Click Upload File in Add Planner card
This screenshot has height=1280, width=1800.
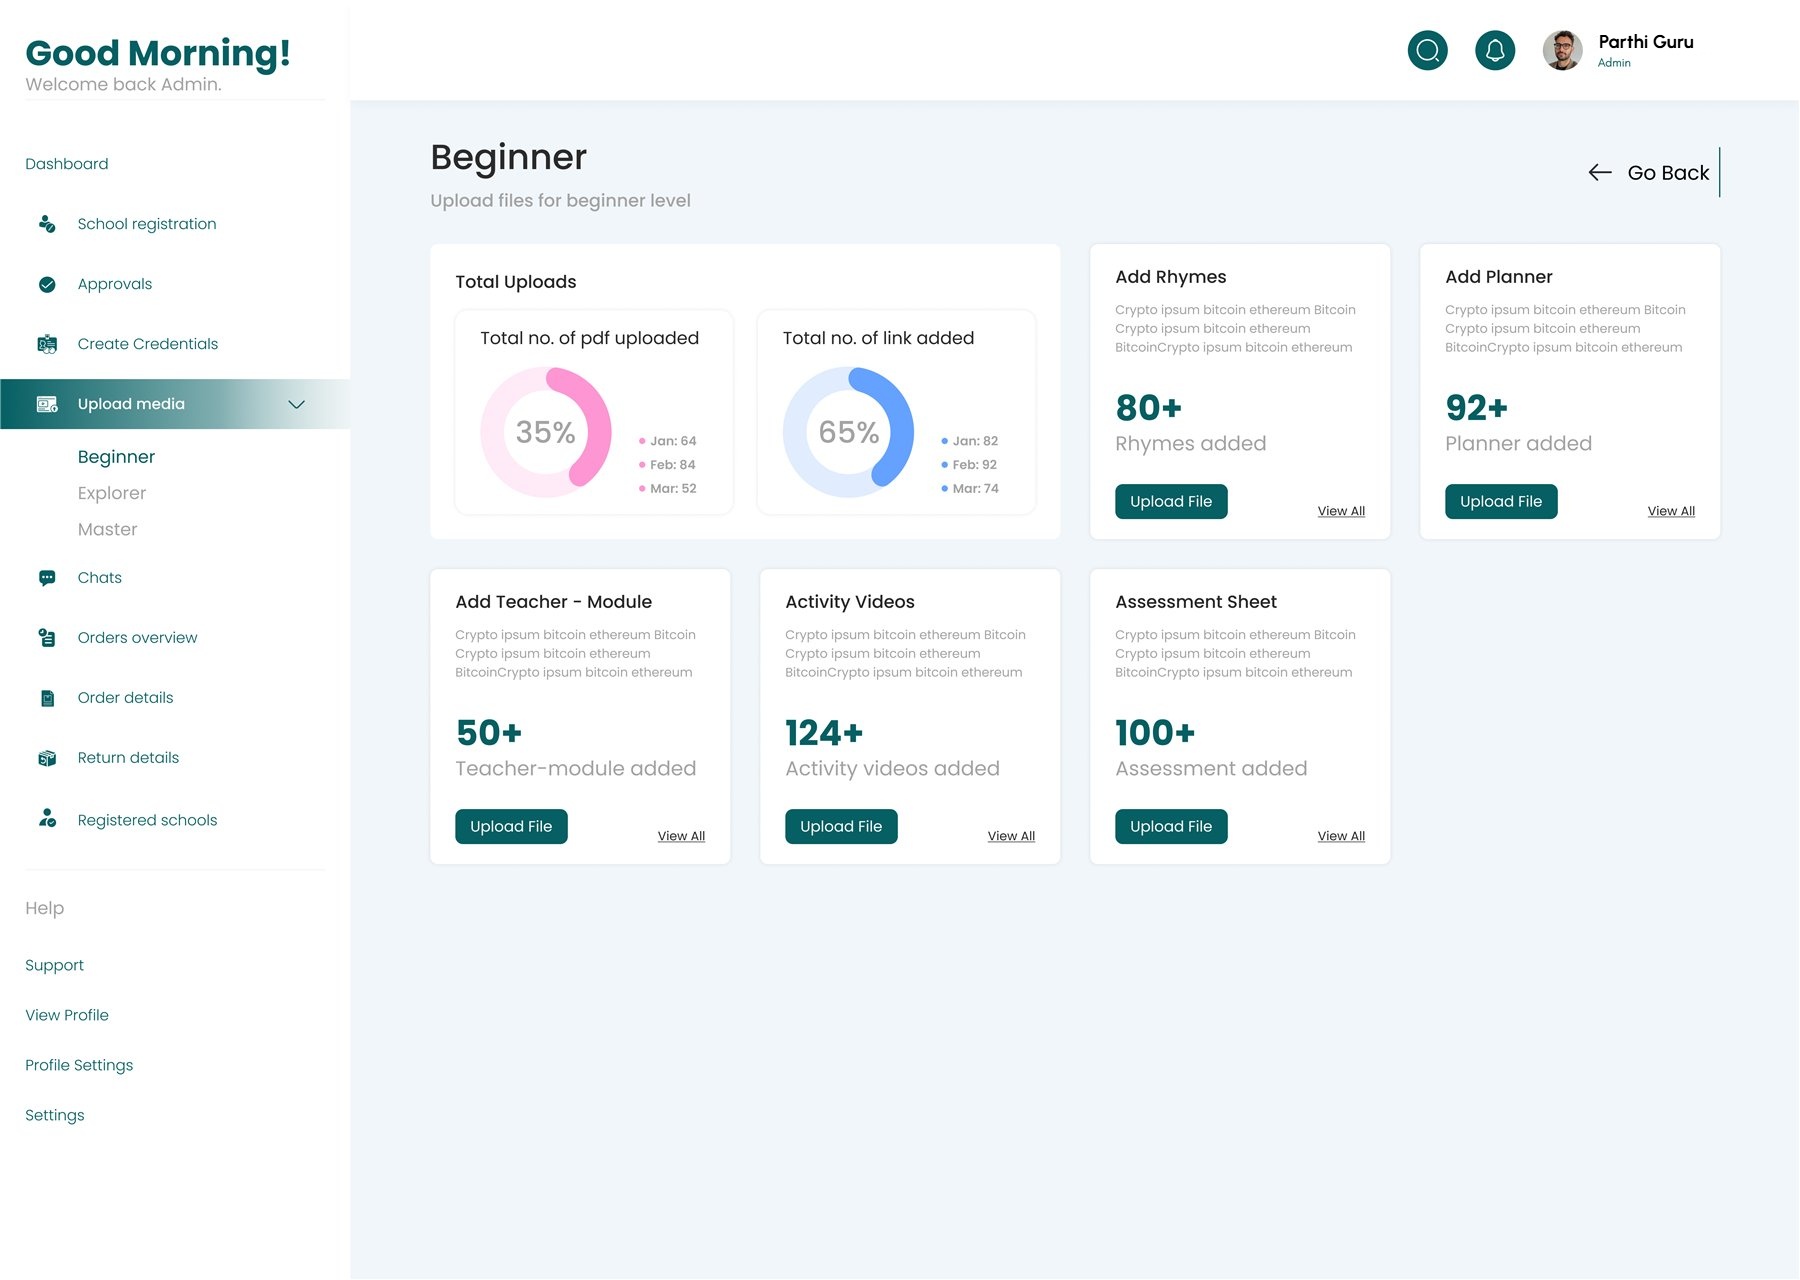click(1501, 501)
